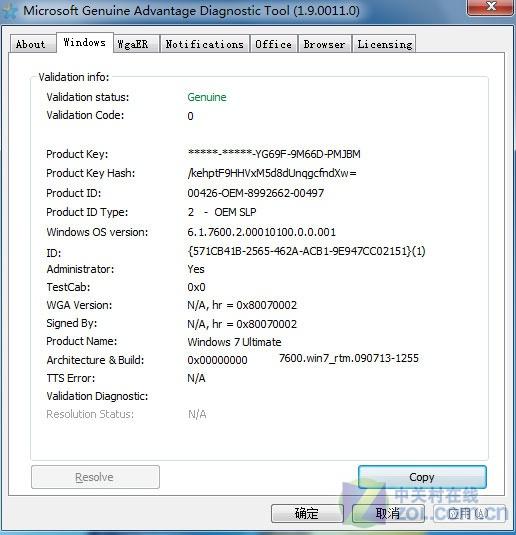This screenshot has height=535, width=516.
Task: Select Product ID 00426-OEM-8992662-00497
Action: [256, 193]
